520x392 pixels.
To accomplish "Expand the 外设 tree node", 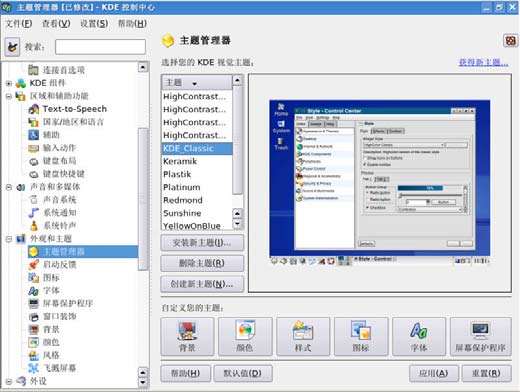I will 9,381.
